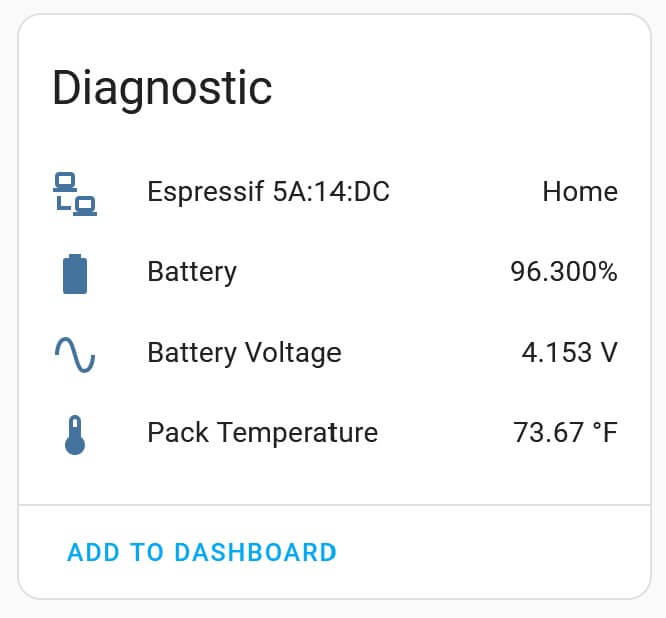This screenshot has width=666, height=618.
Task: Open the Pack Temperature entity details
Action: 262,432
